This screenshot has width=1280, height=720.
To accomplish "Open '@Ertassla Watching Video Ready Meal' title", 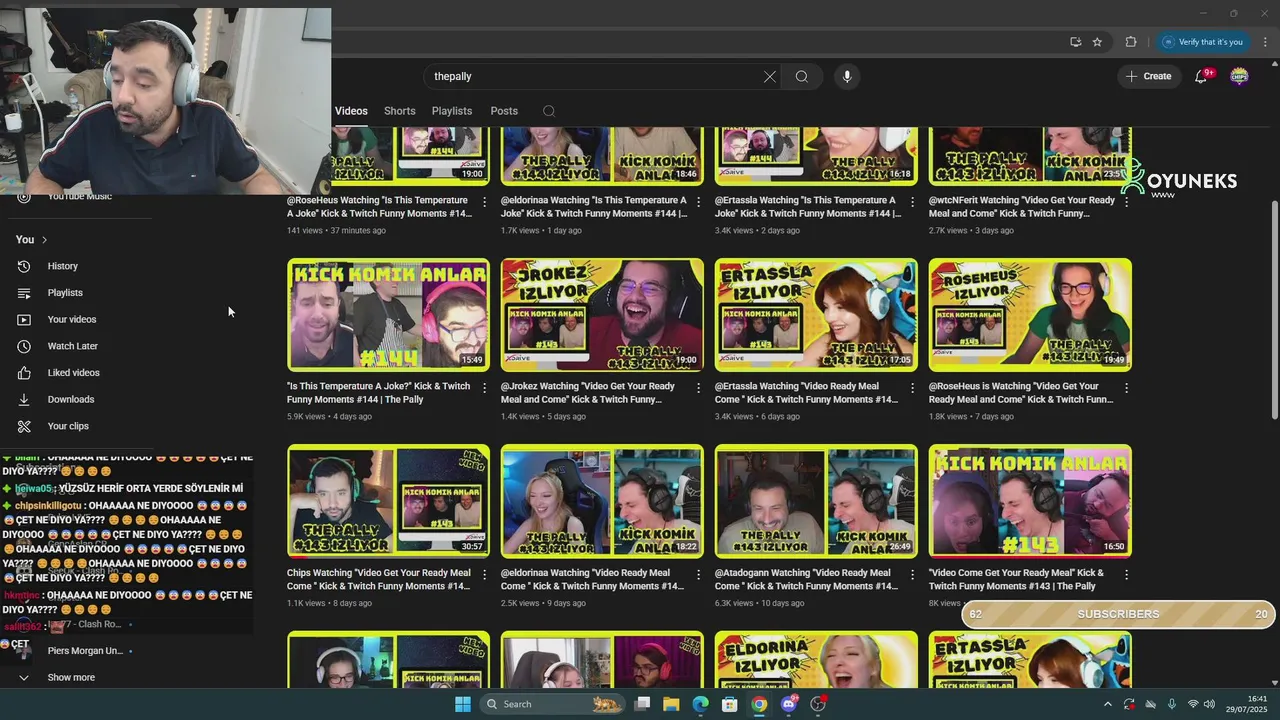I will [806, 393].
